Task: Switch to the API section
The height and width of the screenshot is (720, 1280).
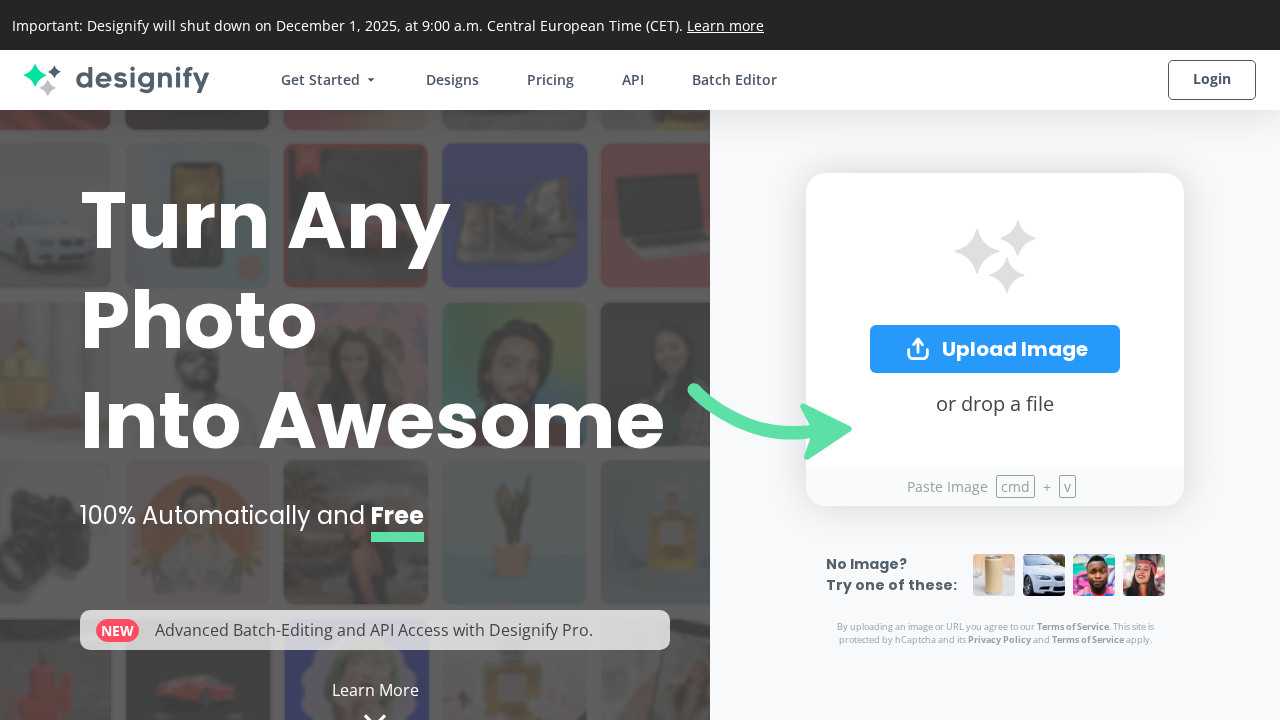Action: 633,80
